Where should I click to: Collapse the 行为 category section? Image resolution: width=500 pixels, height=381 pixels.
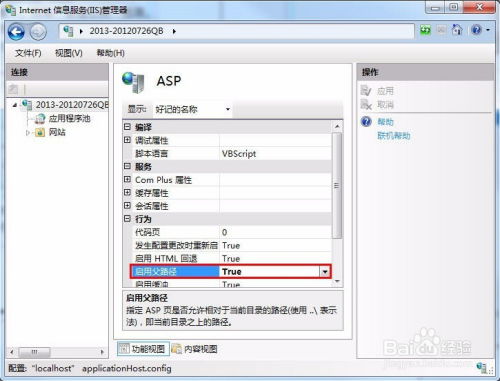[x=127, y=219]
